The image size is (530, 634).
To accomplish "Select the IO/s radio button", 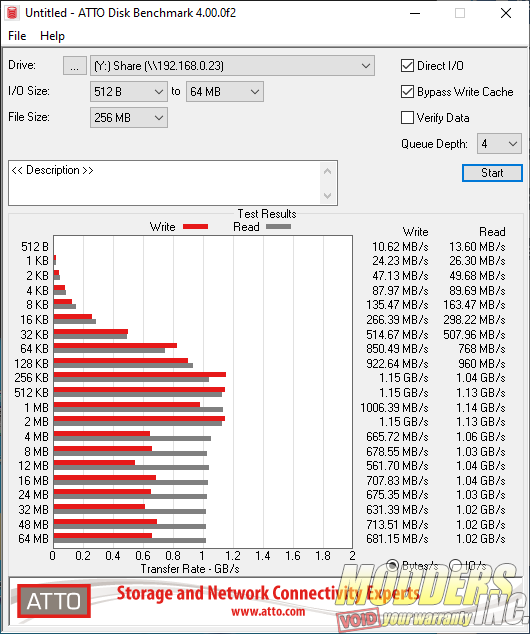I will coord(456,565).
